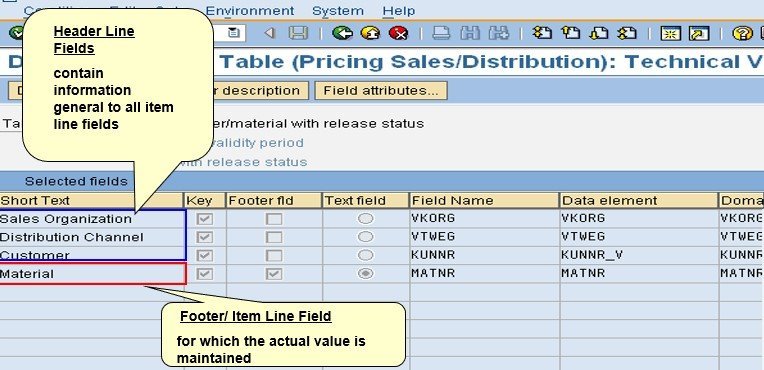Click VKORG in Field Name column
Screen dimensions: 764x370
pyautogui.click(x=433, y=218)
